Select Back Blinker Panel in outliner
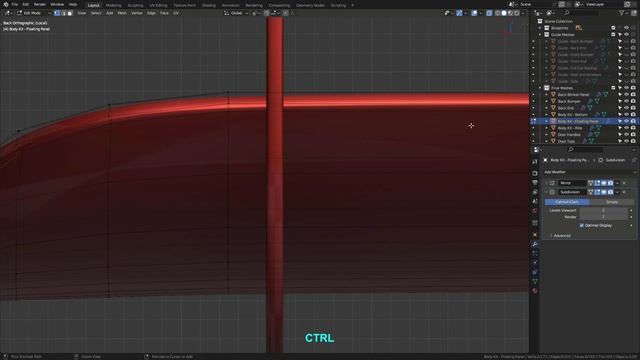The height and width of the screenshot is (360, 640). [573, 95]
